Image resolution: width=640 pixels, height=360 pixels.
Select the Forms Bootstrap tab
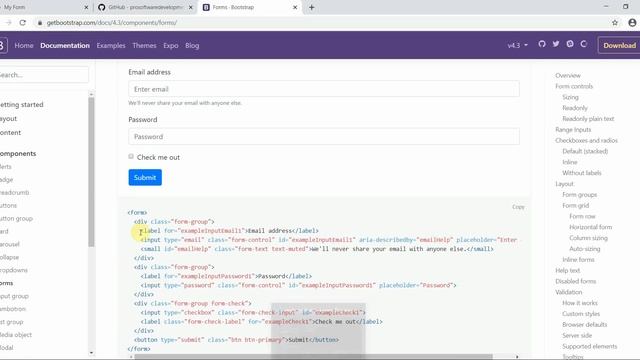point(250,7)
